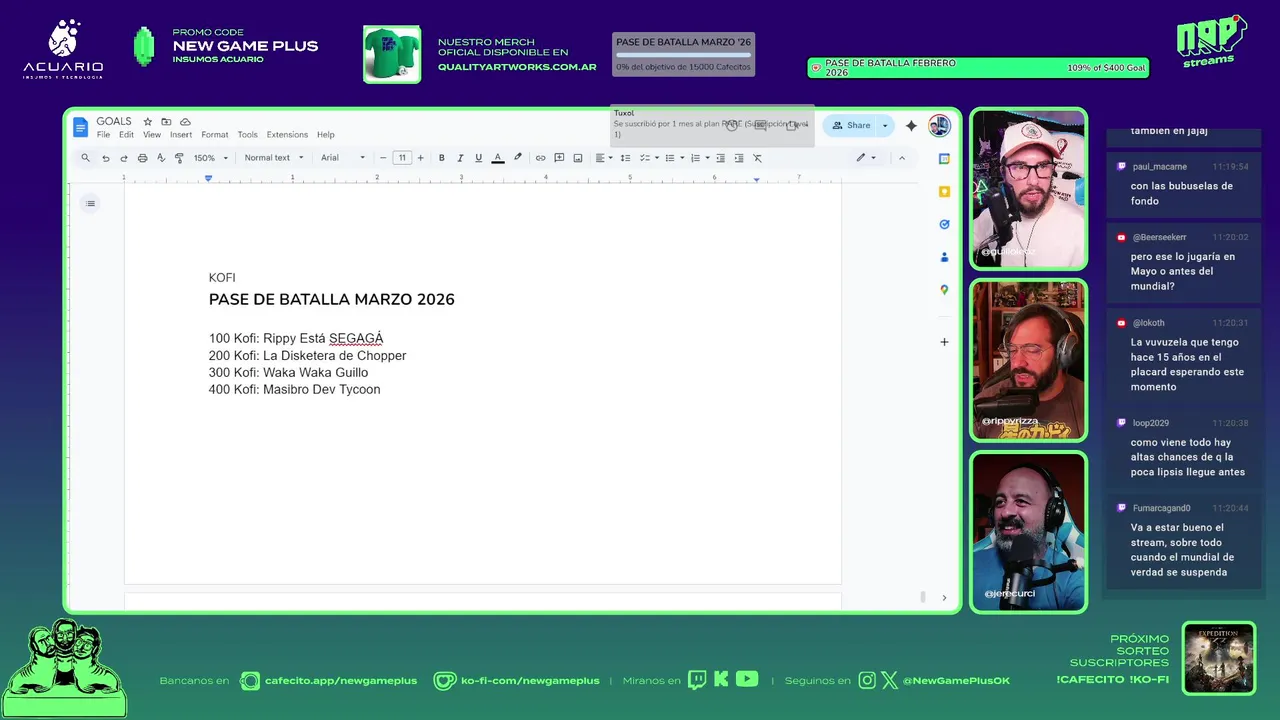Toggle the numbered list button
This screenshot has width=1280, height=720.
click(695, 158)
